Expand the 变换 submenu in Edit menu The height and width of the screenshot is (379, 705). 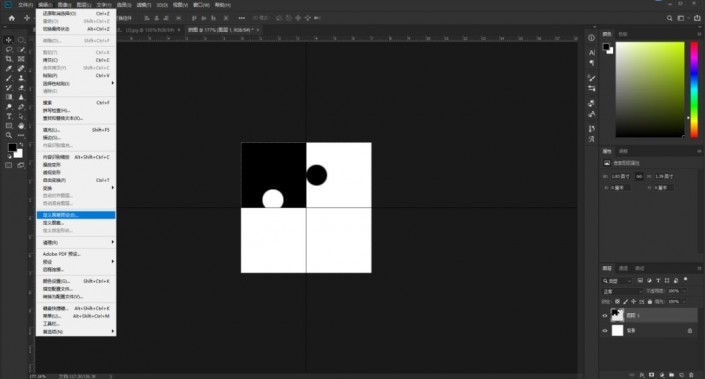click(x=76, y=188)
